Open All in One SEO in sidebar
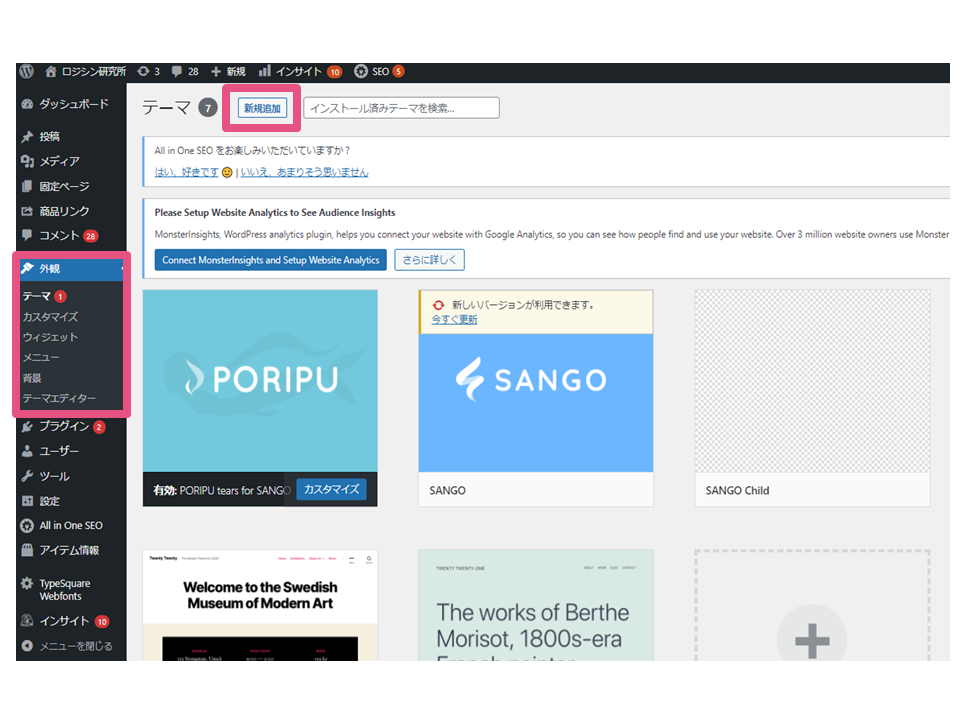Screen dimensions: 960x720 click(x=72, y=526)
